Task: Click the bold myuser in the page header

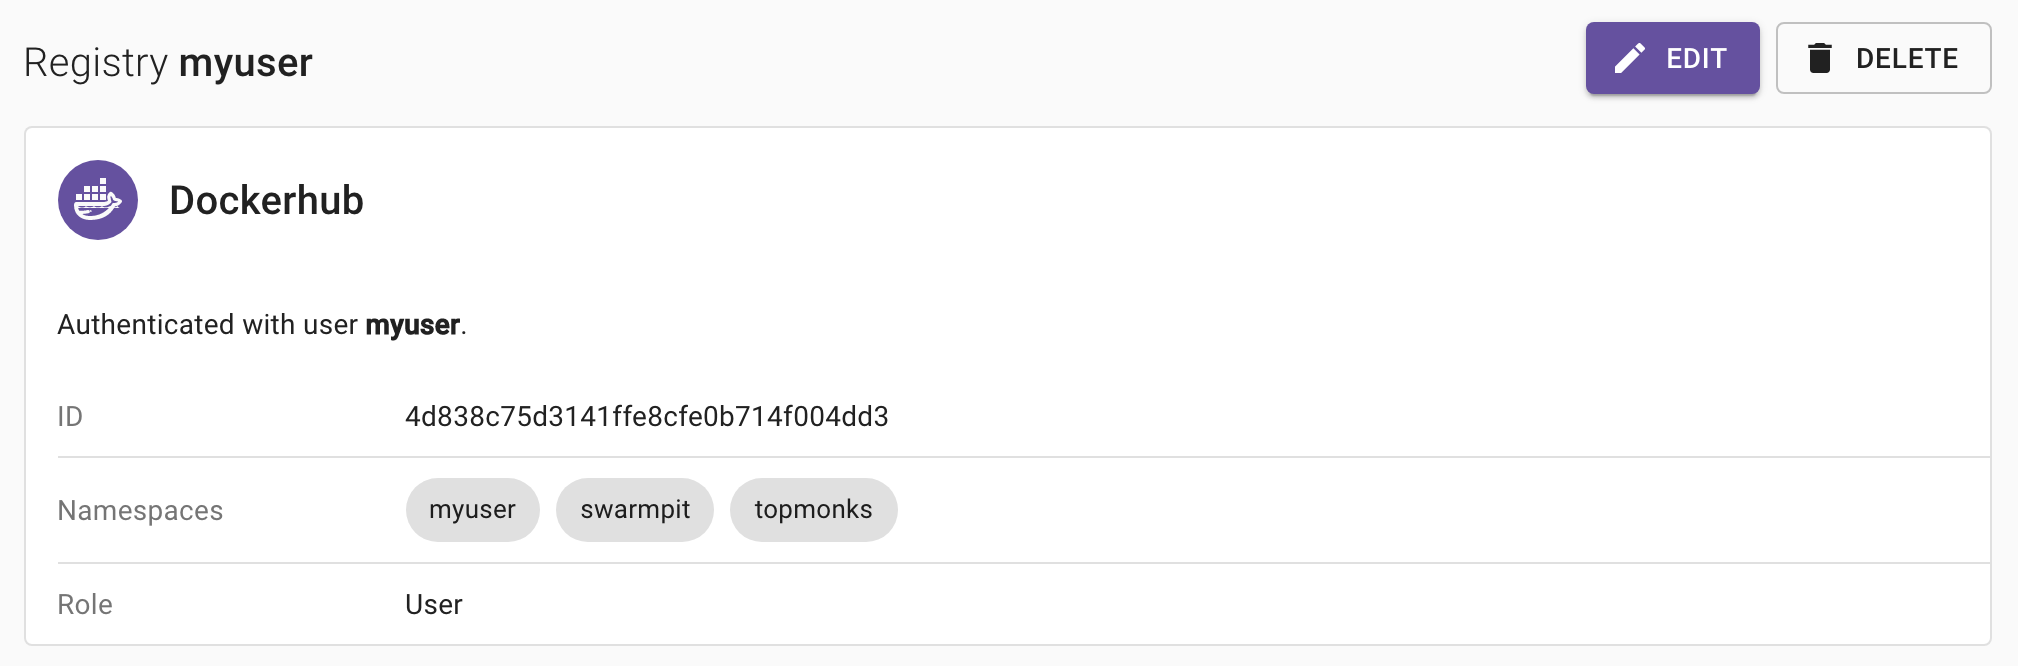Action: pyautogui.click(x=245, y=61)
